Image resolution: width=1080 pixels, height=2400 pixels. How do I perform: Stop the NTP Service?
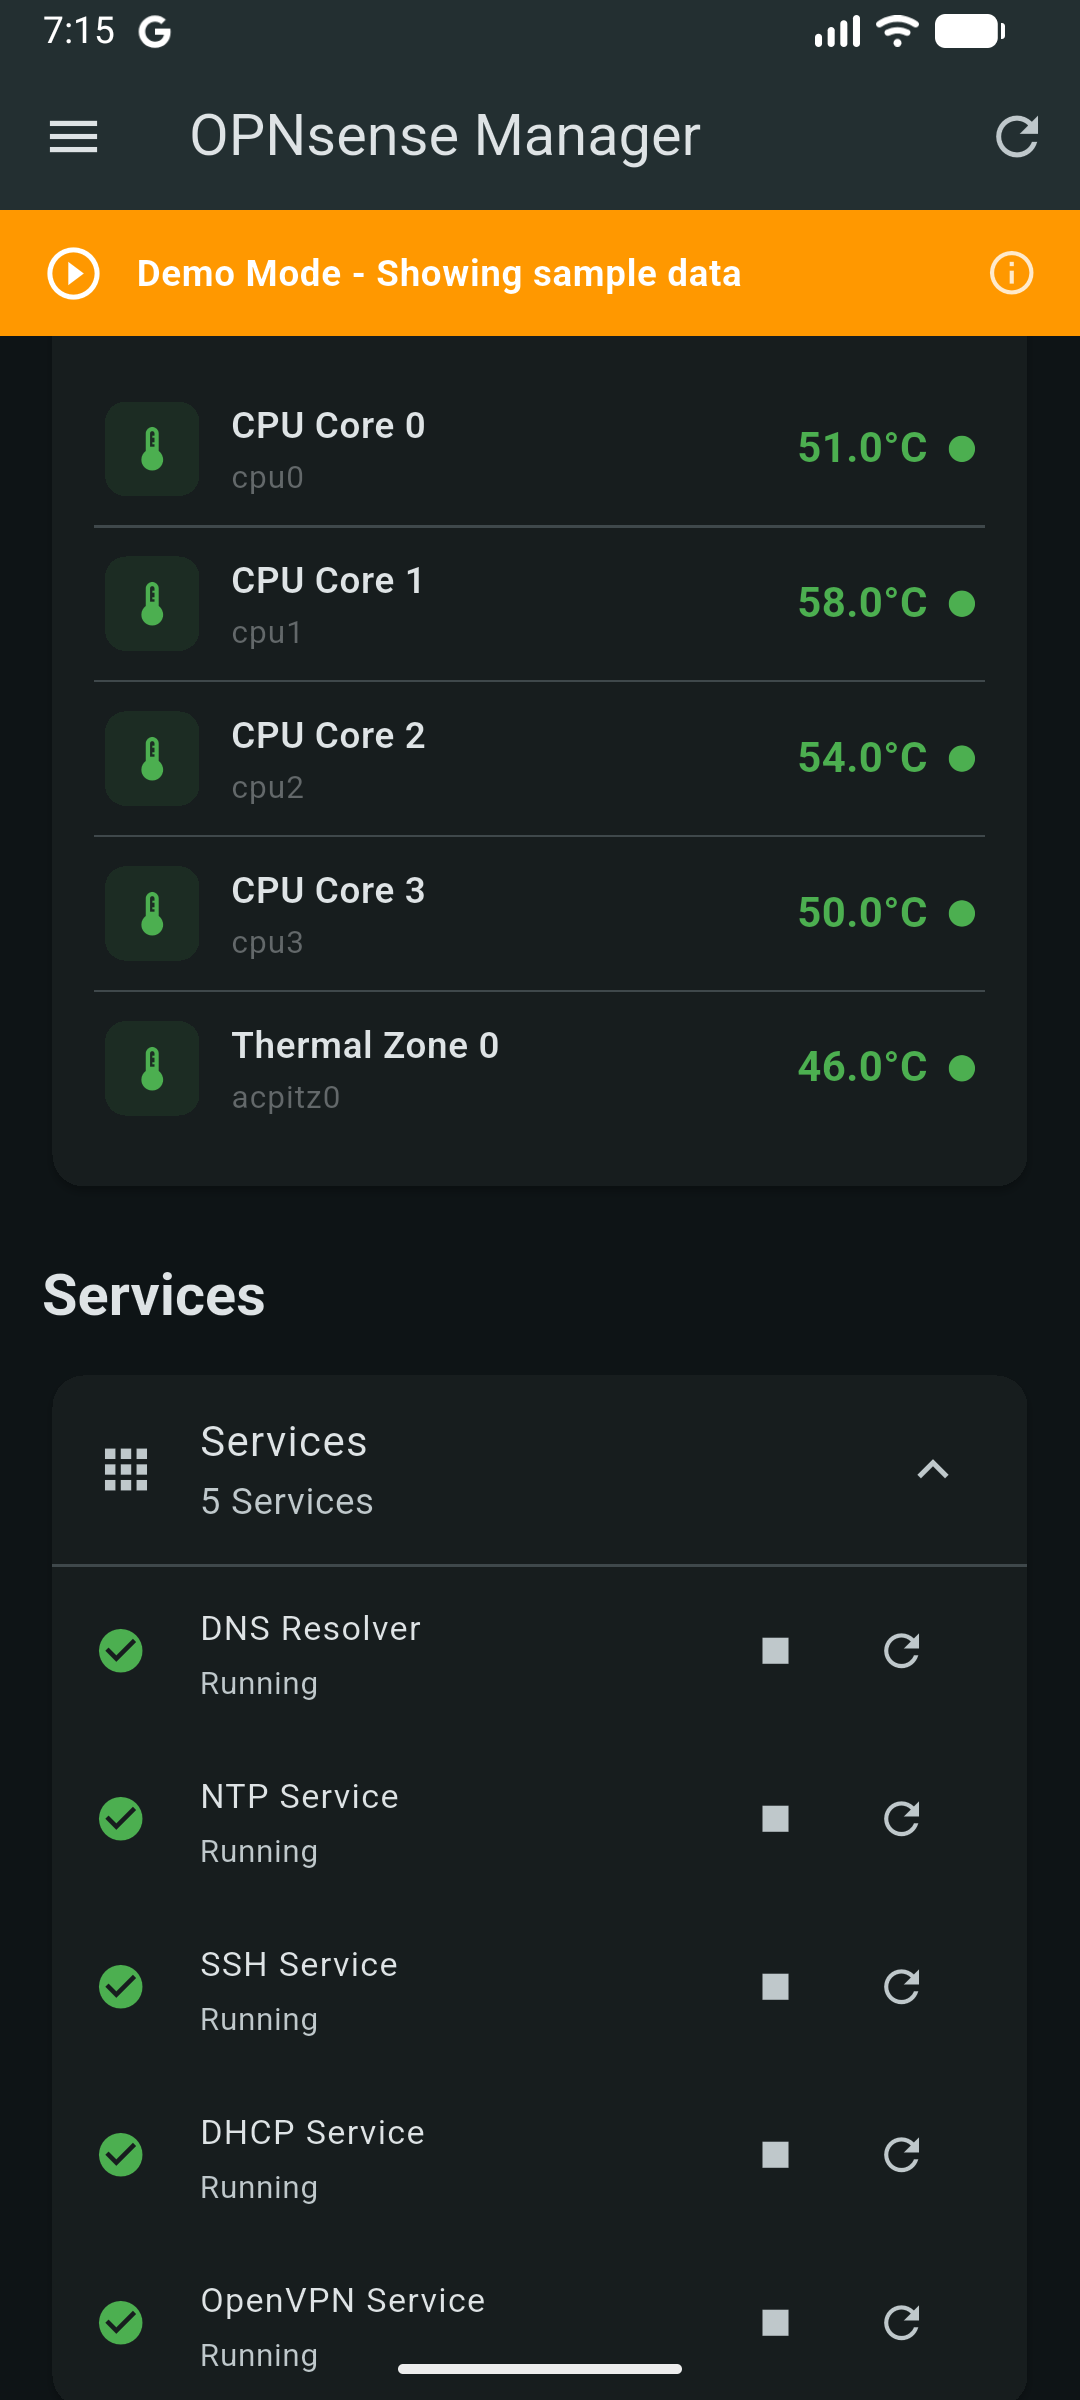[775, 1819]
